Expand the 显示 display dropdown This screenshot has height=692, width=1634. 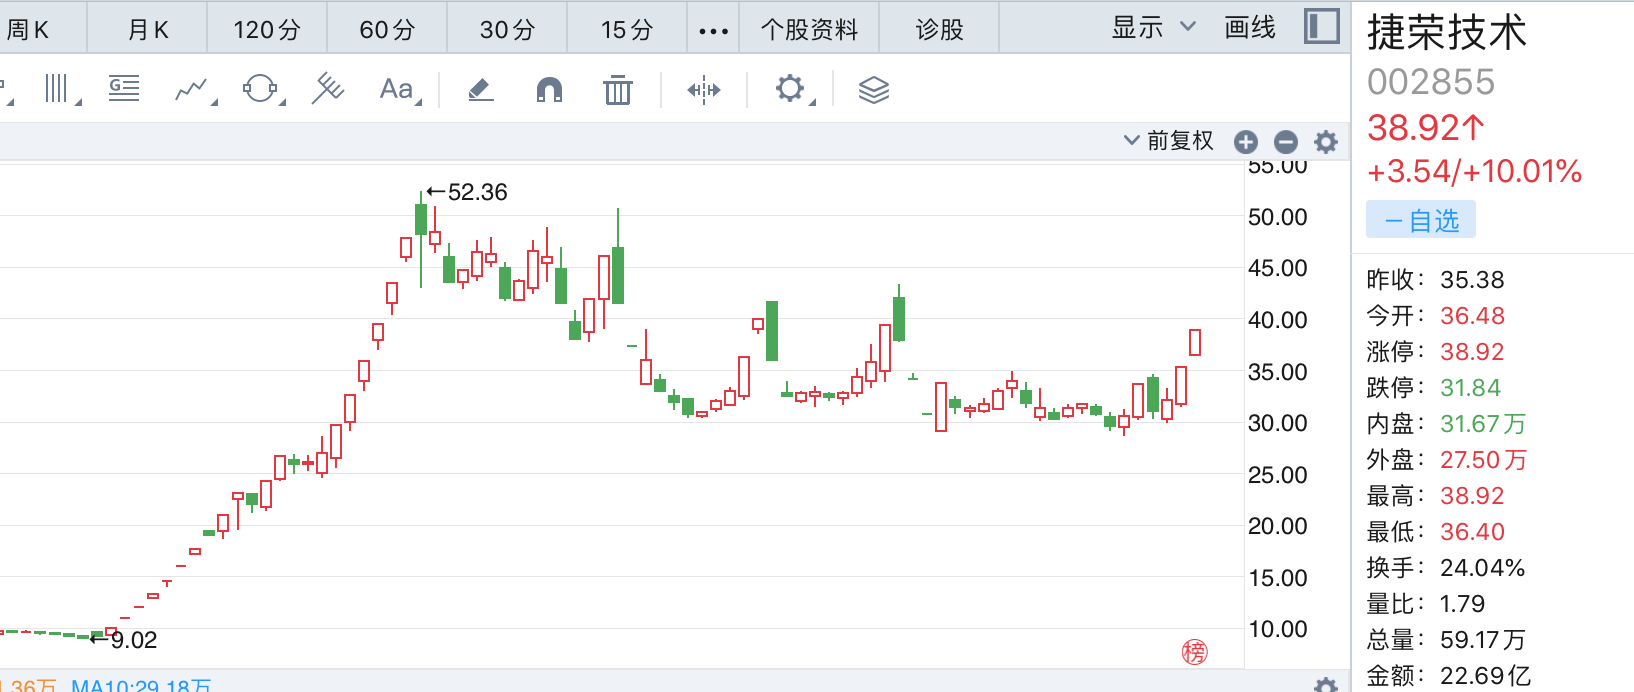tap(1153, 28)
